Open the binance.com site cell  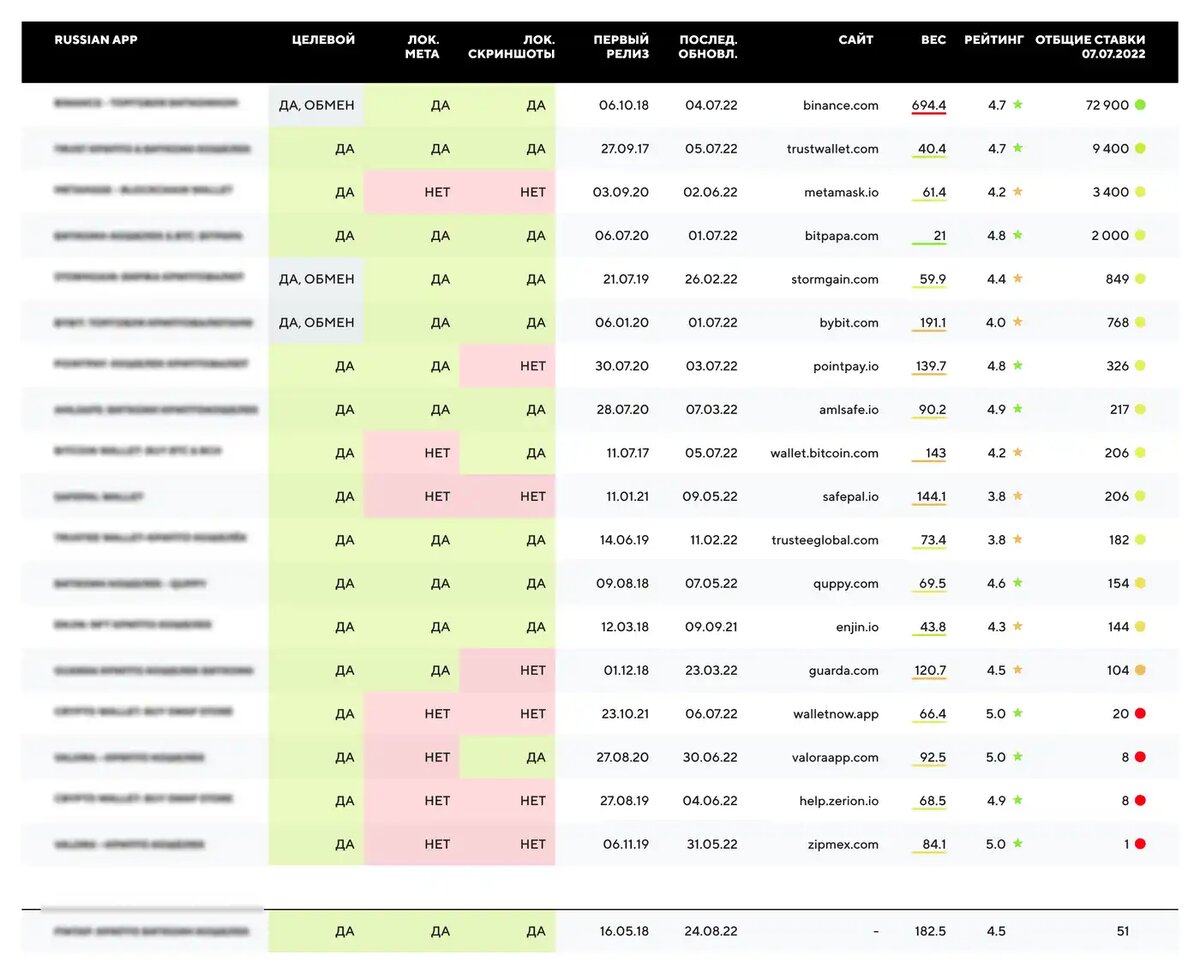pos(841,105)
